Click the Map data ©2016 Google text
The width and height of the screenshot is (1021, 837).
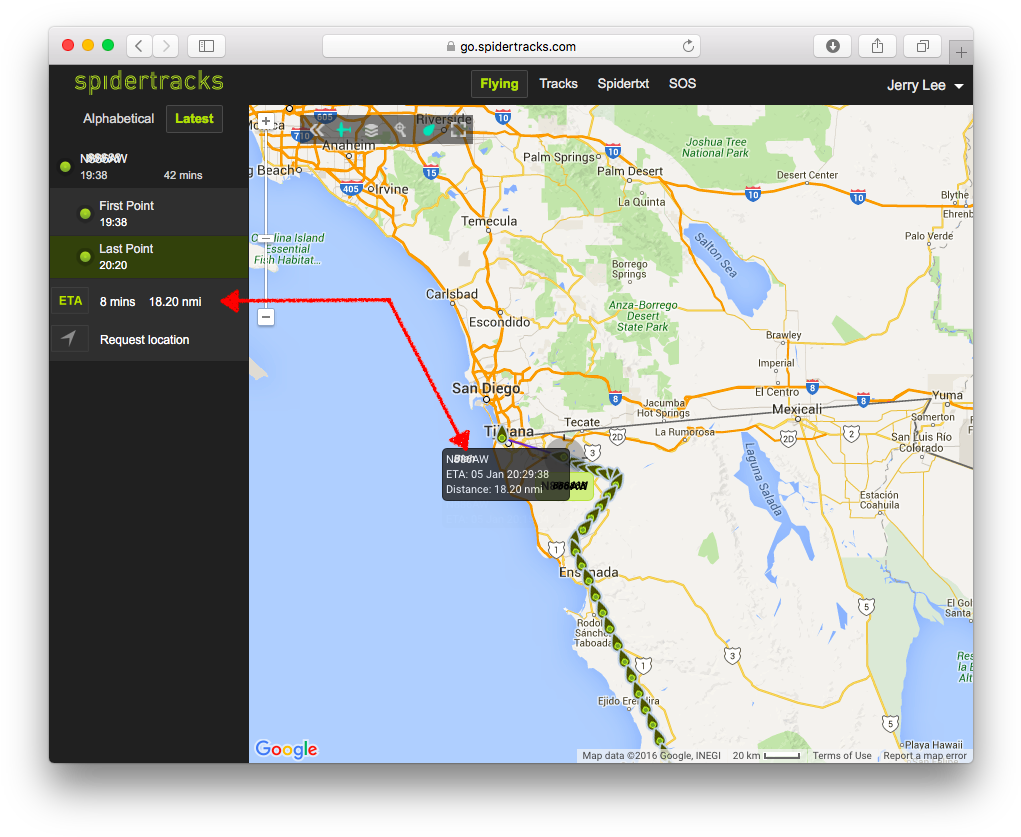651,756
